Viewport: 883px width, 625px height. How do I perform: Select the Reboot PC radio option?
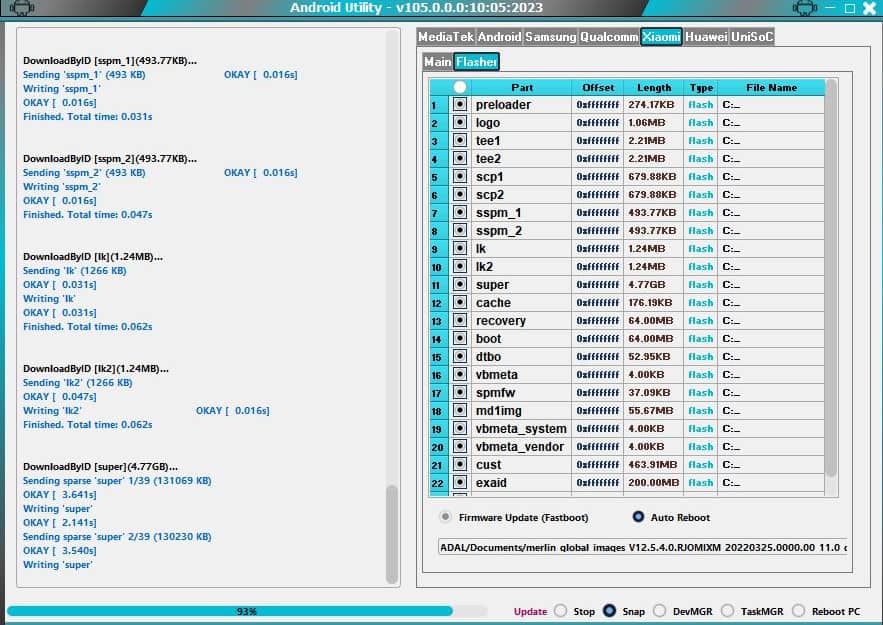tap(799, 611)
